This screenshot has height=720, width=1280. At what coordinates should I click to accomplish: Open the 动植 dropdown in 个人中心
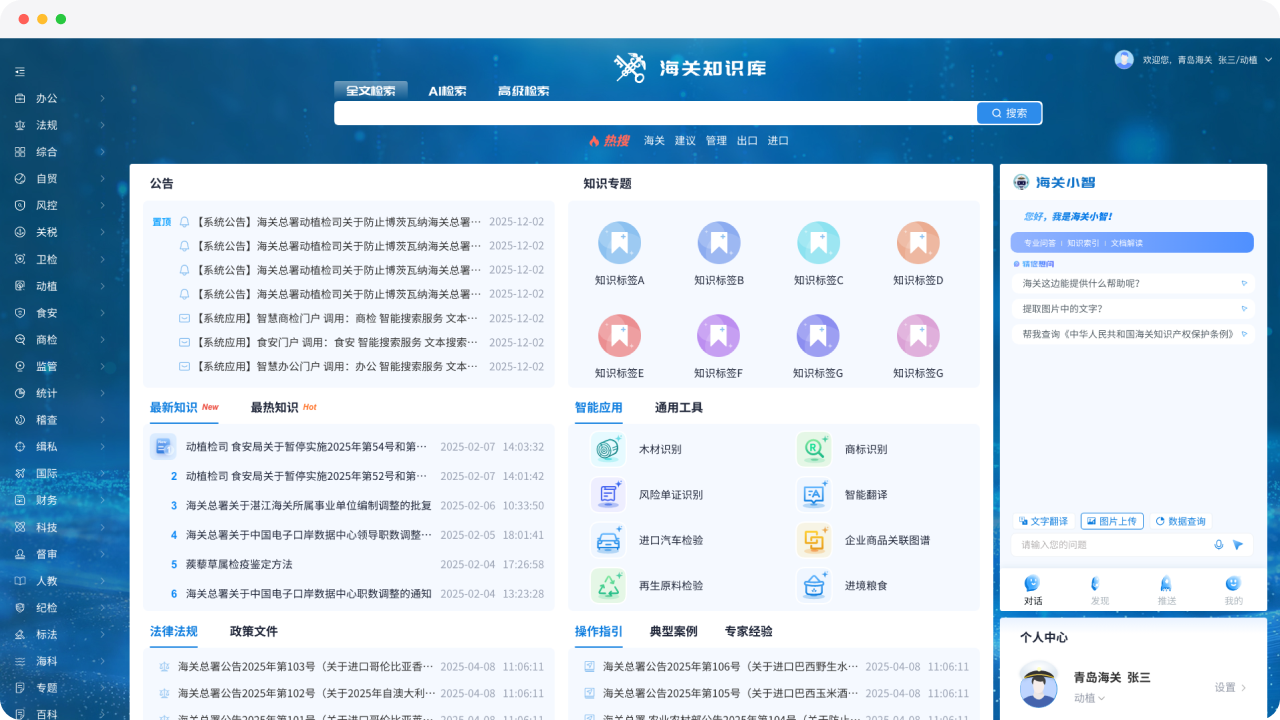pyautogui.click(x=1089, y=698)
